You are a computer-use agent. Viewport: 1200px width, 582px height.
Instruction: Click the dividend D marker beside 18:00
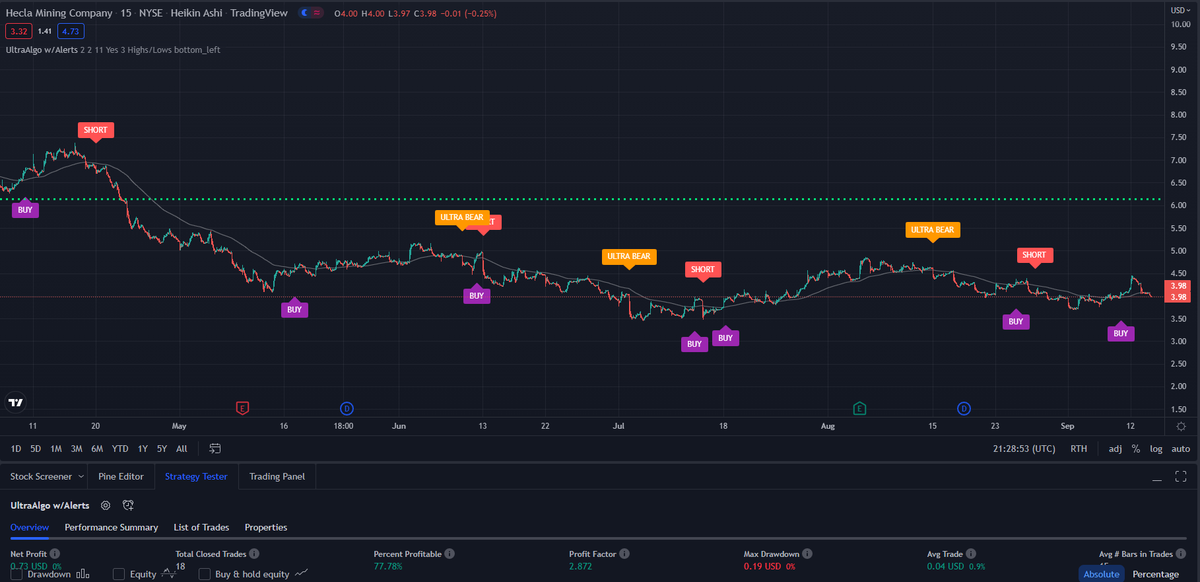346,408
